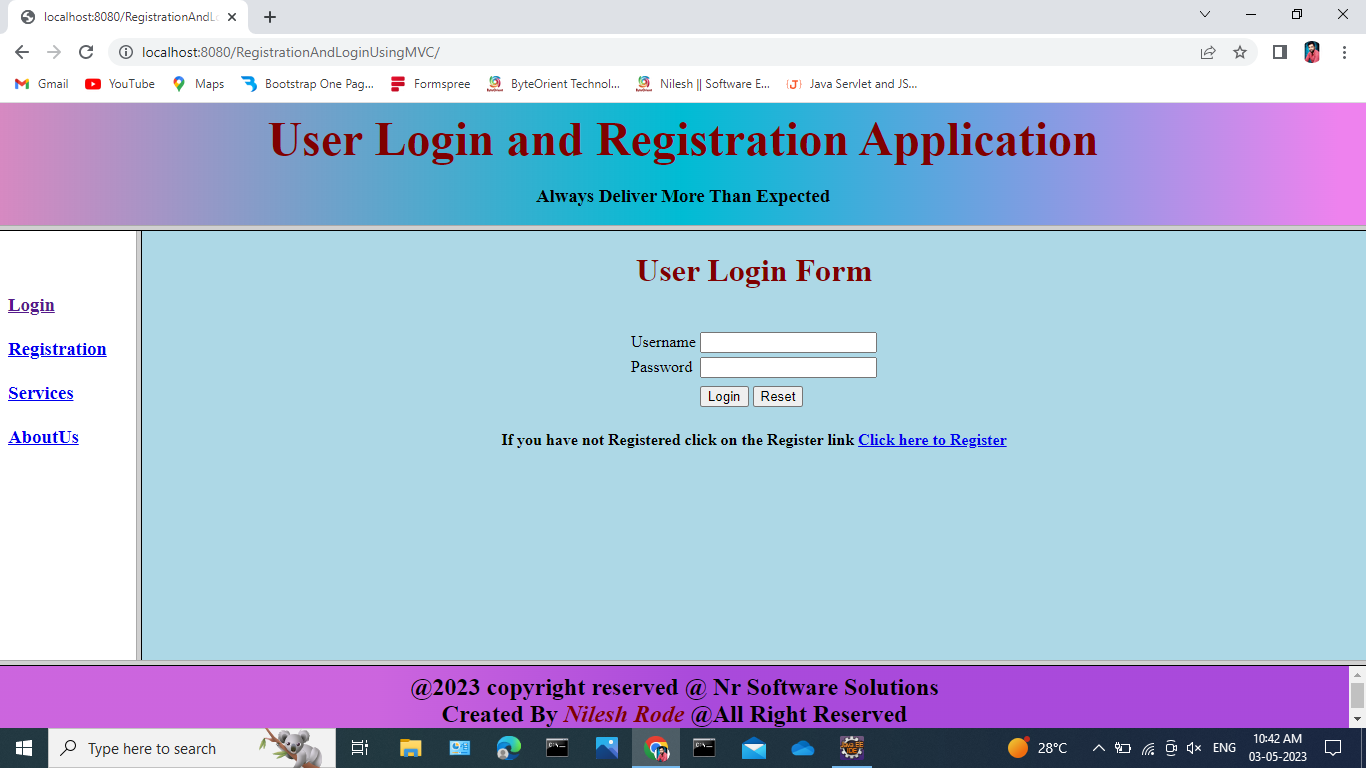Image resolution: width=1366 pixels, height=768 pixels.
Task: Open the Bootstrap One Page bookmark
Action: pyautogui.click(x=308, y=84)
